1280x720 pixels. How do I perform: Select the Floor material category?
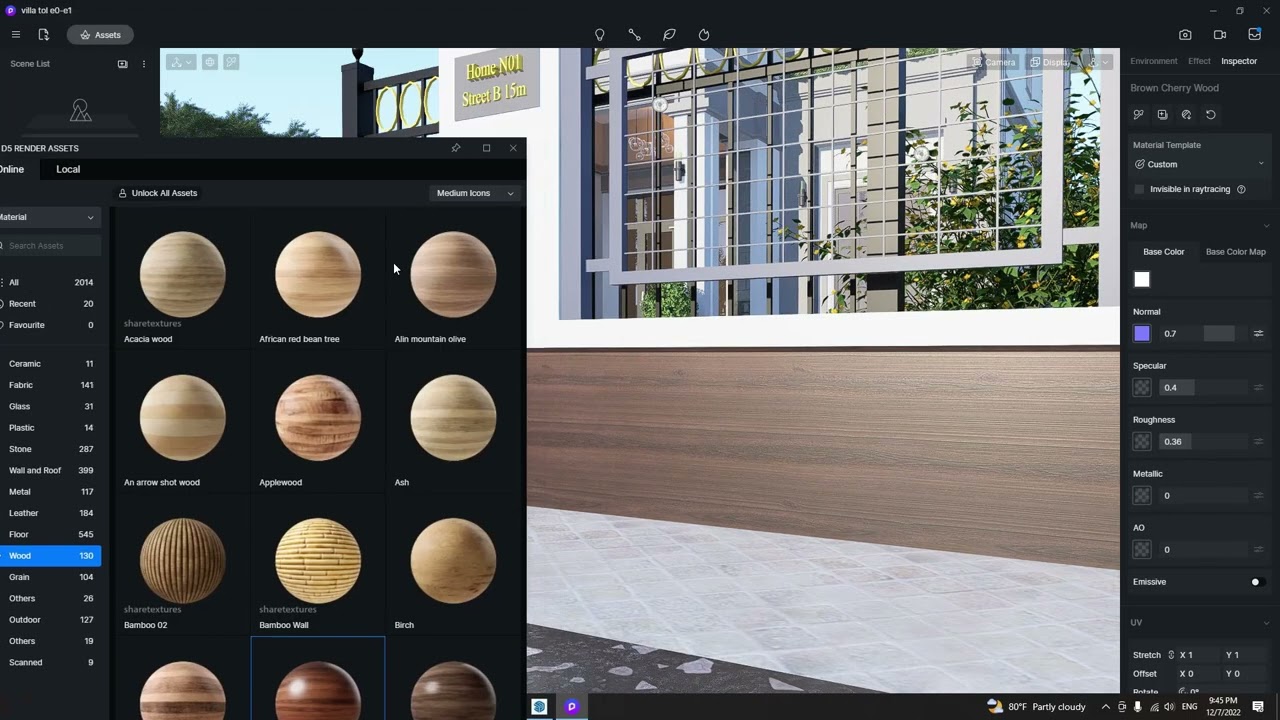[50, 535]
